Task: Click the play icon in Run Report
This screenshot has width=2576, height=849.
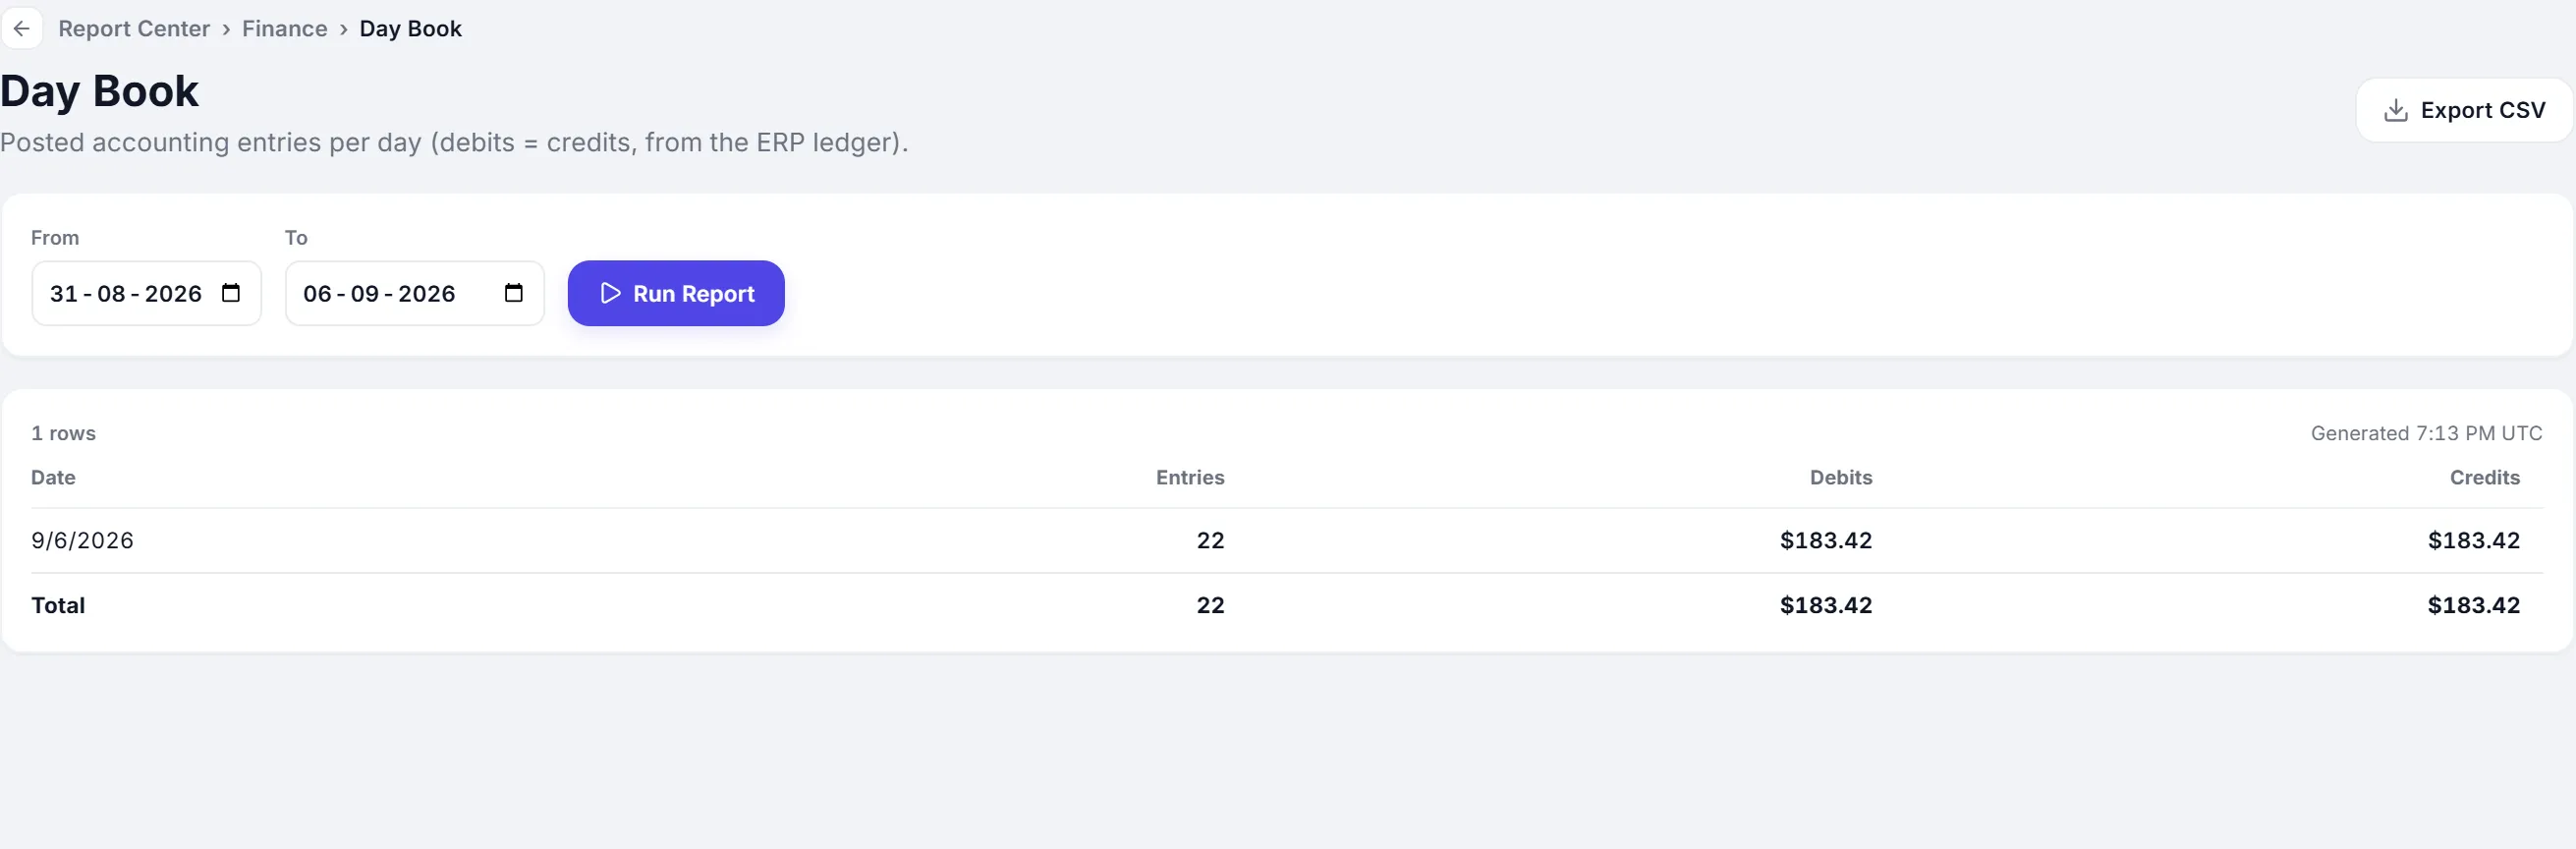Action: pos(610,293)
